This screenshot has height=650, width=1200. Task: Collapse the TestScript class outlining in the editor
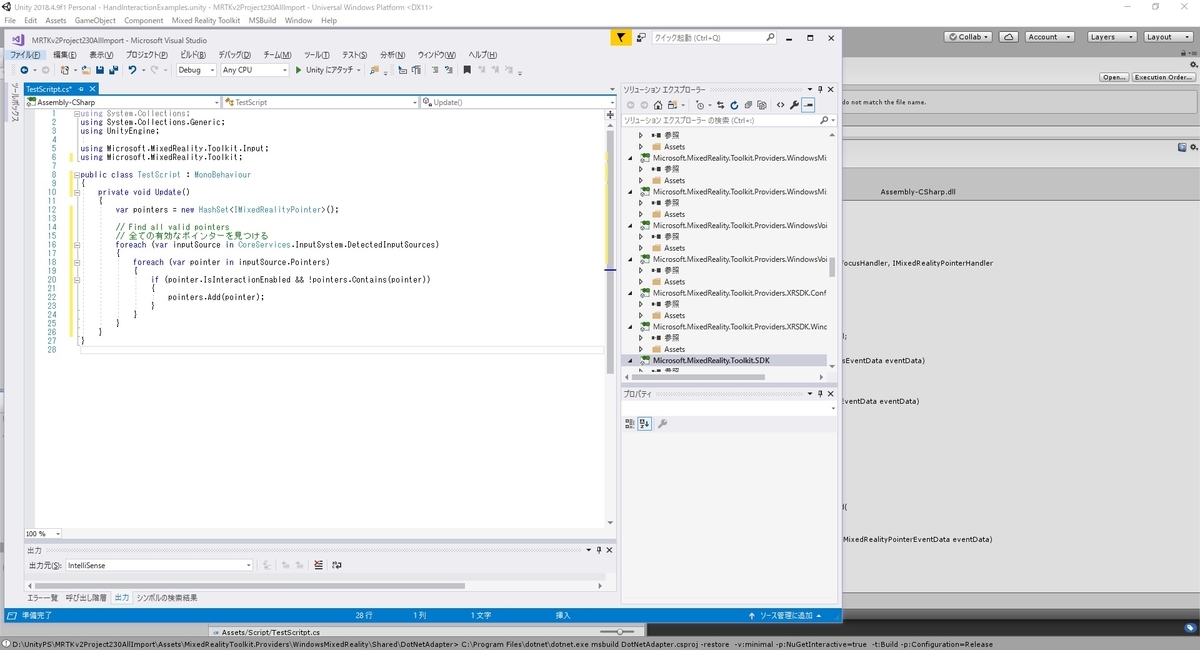[76, 175]
